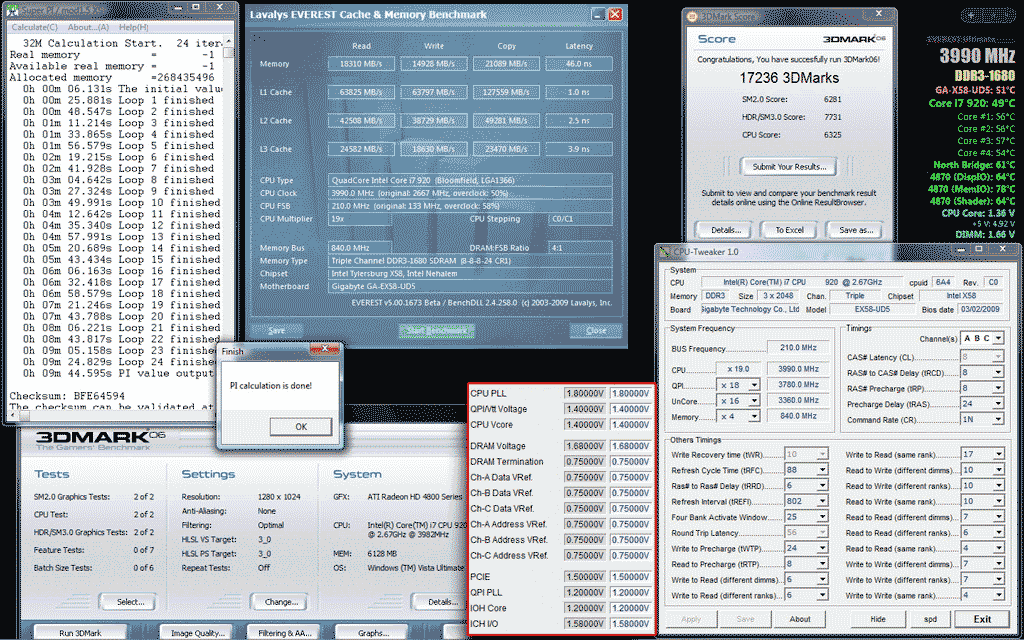Image resolution: width=1024 pixels, height=640 pixels.
Task: Click OK in the Finish dialog
Action: [x=300, y=426]
